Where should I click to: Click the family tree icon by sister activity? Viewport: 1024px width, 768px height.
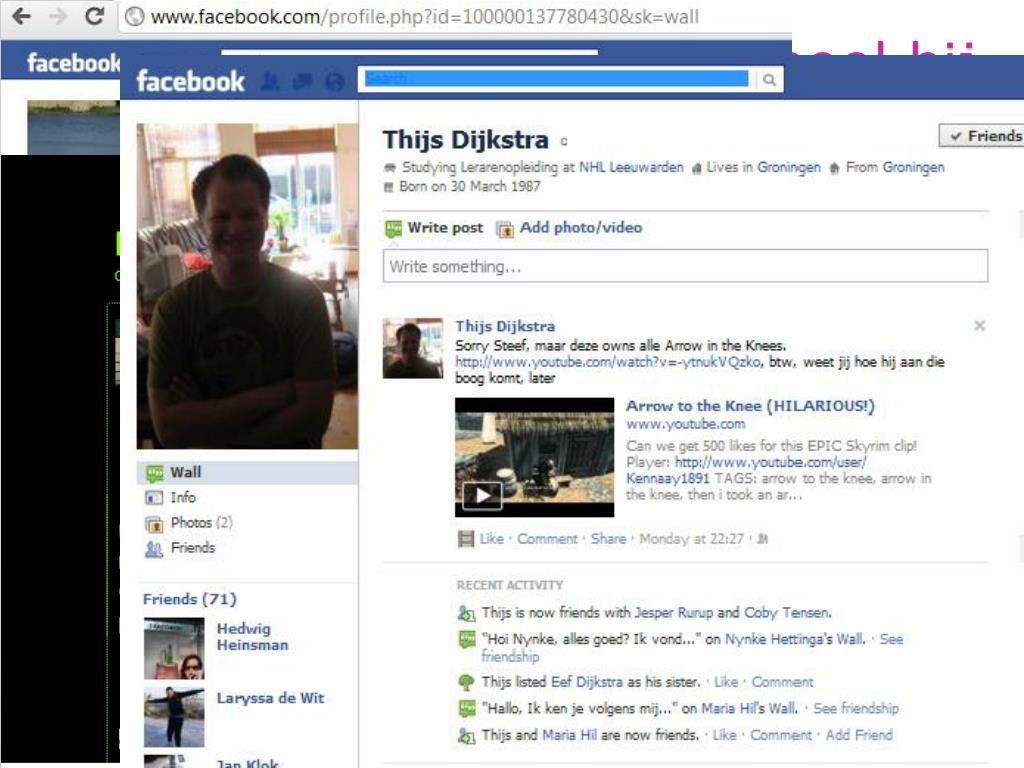click(466, 682)
